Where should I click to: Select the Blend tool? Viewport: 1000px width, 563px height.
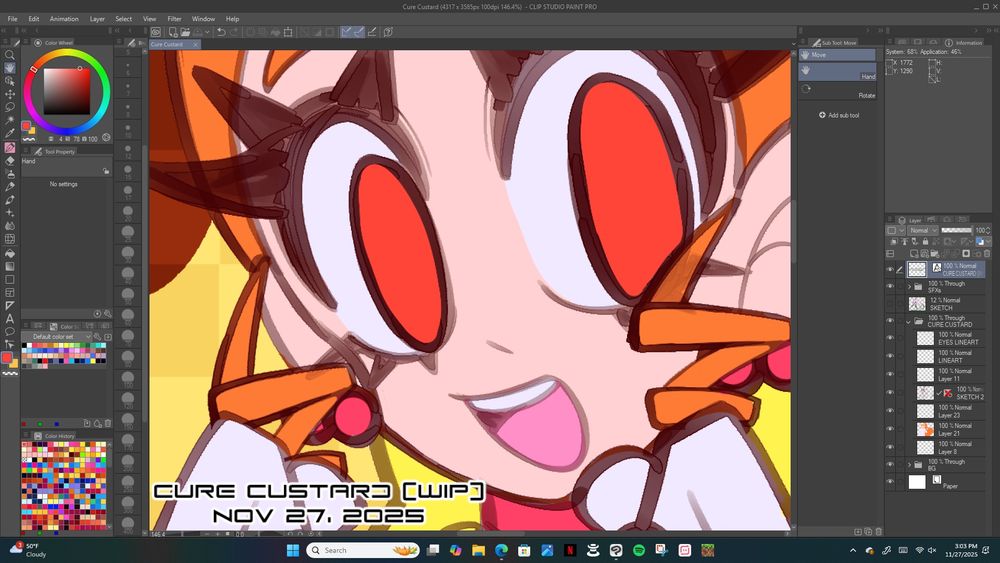tap(10, 226)
